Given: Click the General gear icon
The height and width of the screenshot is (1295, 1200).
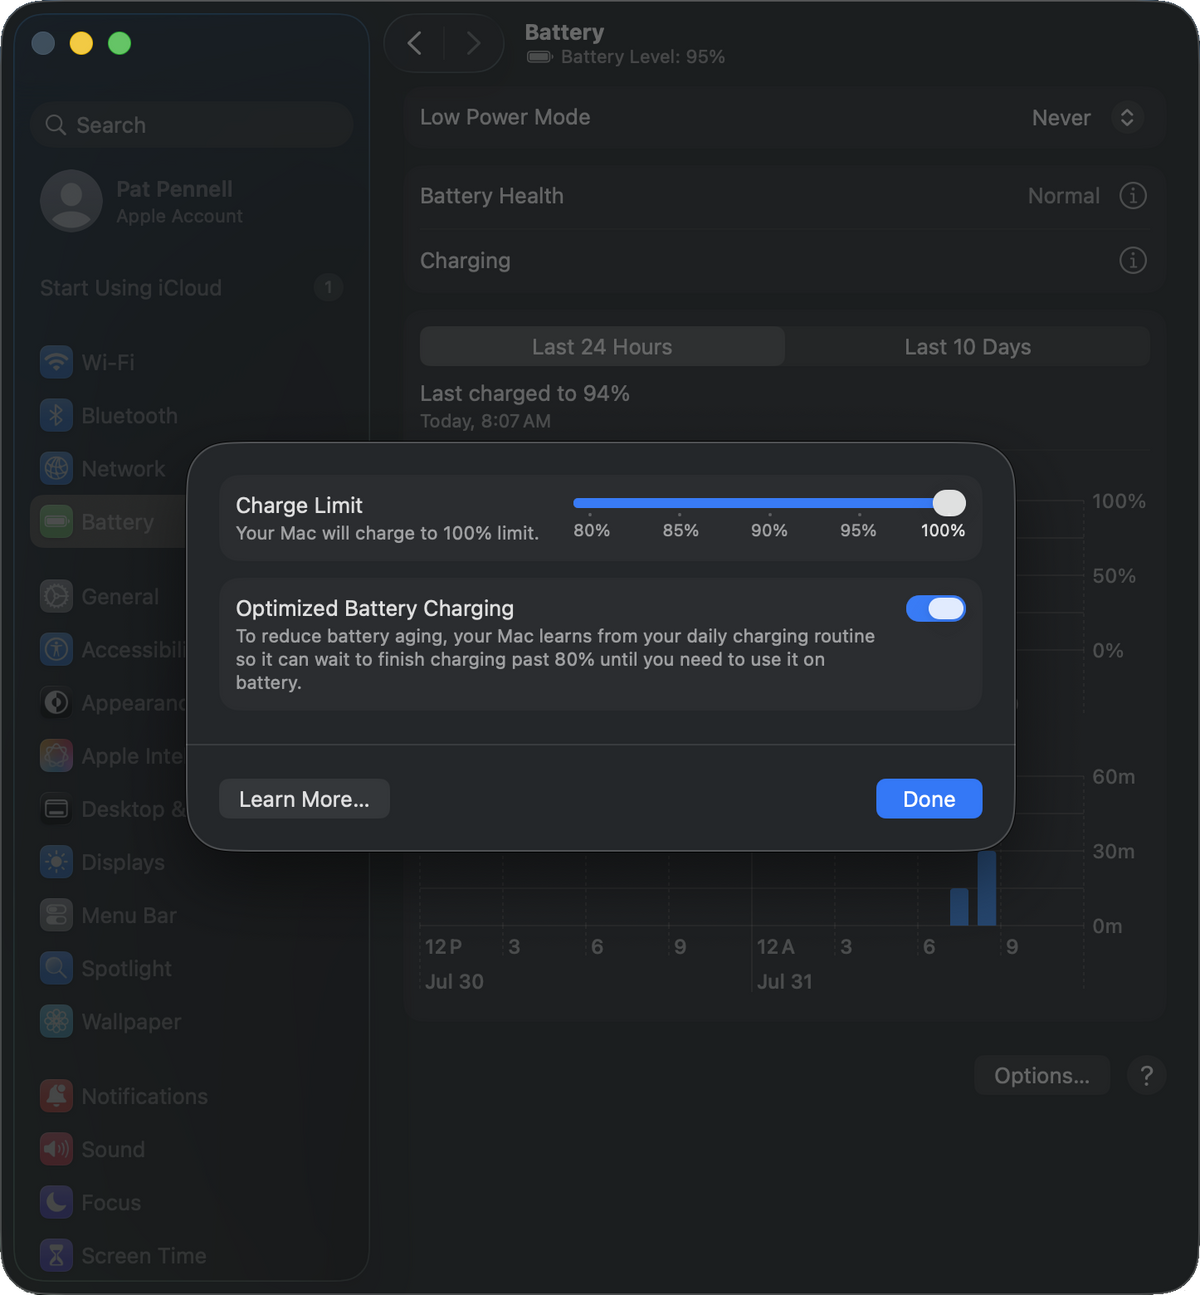Looking at the screenshot, I should pos(56,596).
